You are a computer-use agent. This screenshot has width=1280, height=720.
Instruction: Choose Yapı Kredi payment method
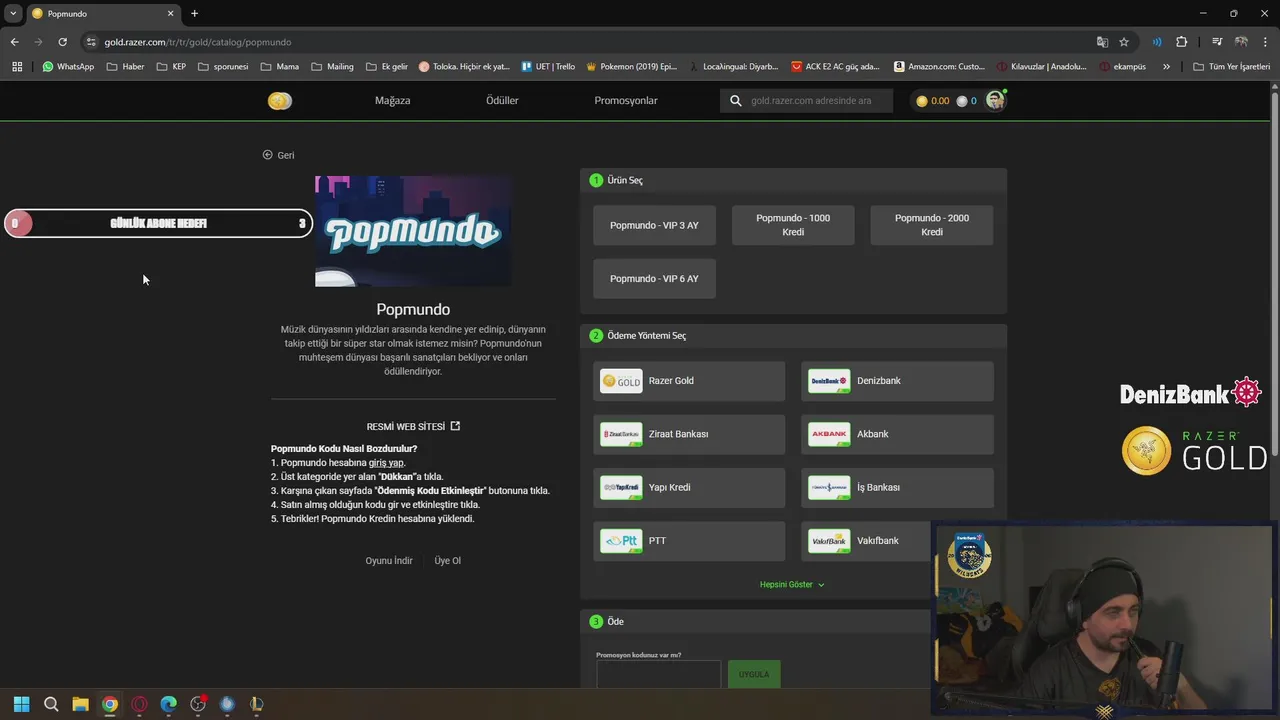point(689,487)
